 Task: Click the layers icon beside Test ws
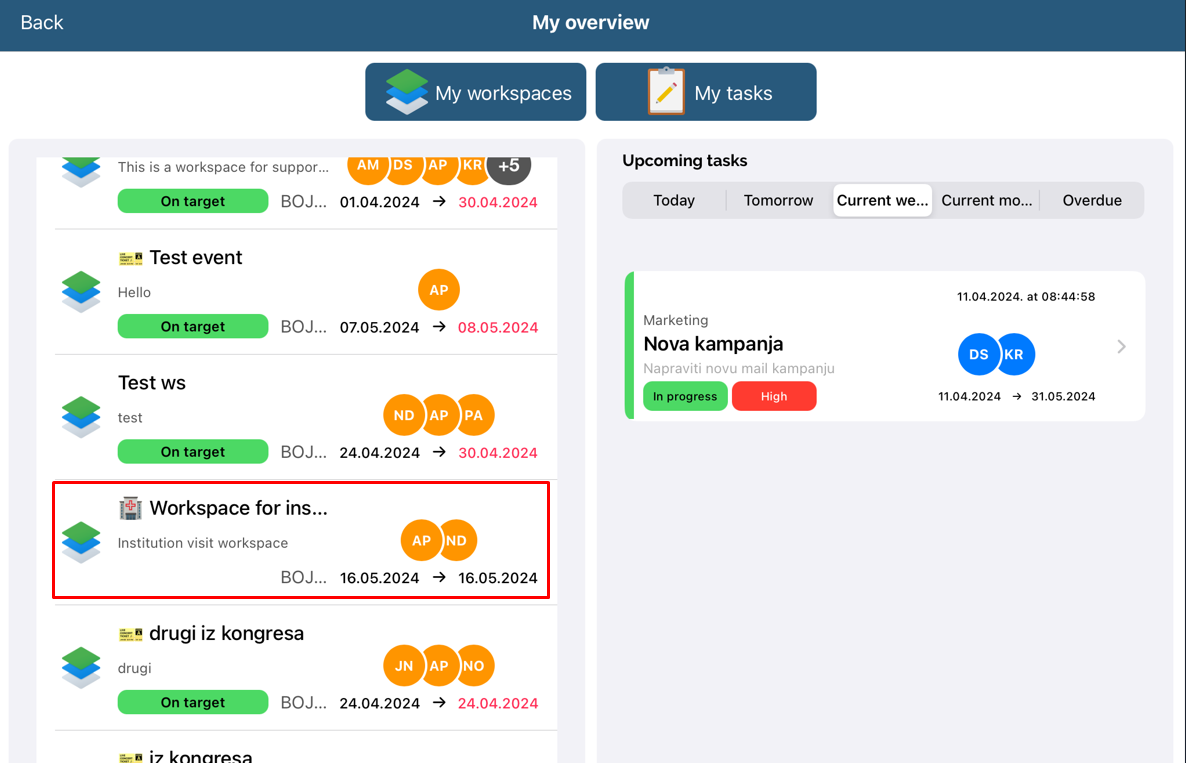click(x=81, y=417)
